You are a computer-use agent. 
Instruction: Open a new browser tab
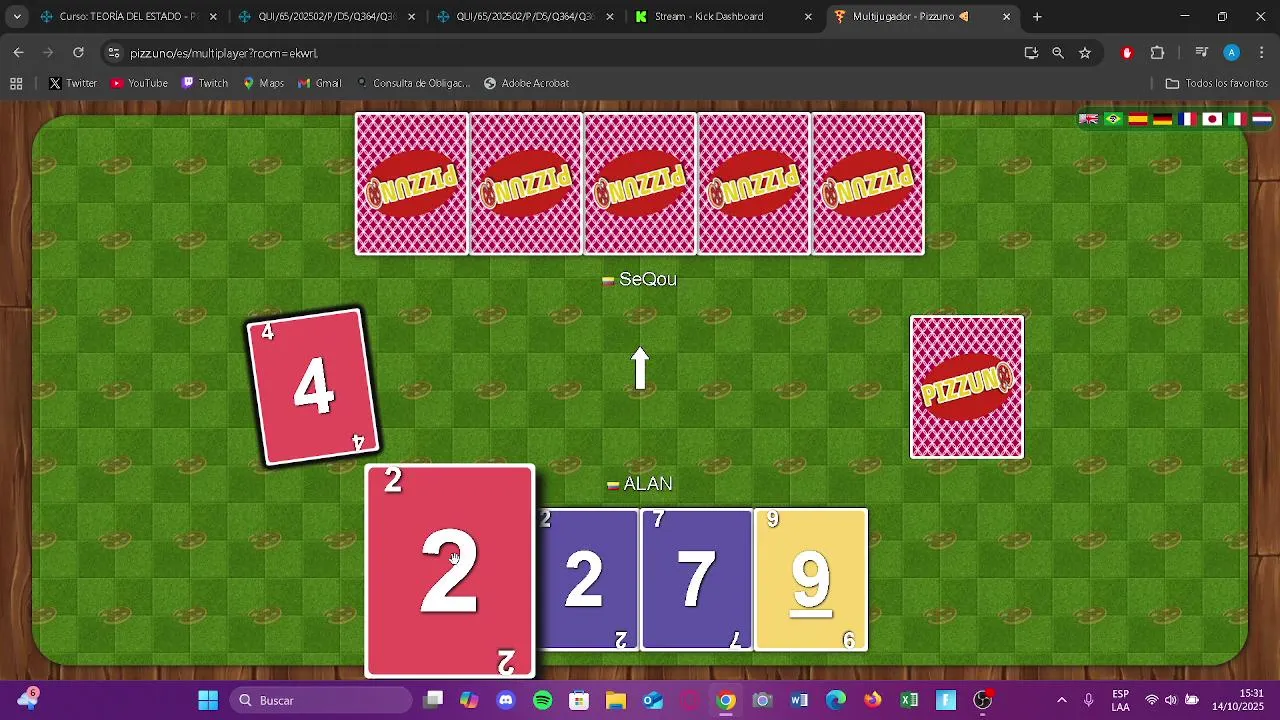pos(1037,16)
